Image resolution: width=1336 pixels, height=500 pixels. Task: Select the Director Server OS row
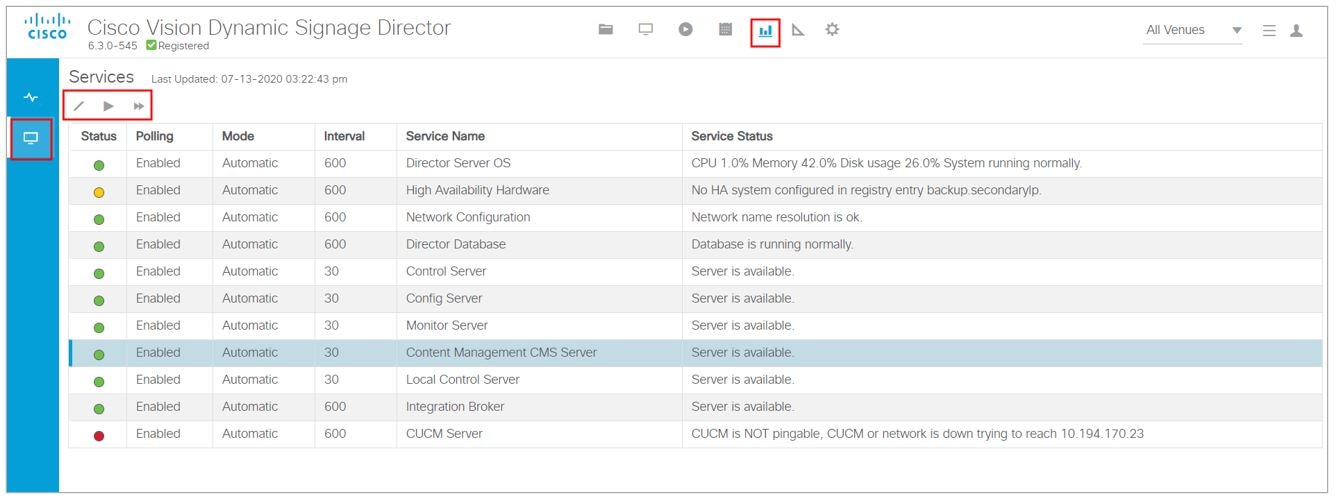pos(695,163)
